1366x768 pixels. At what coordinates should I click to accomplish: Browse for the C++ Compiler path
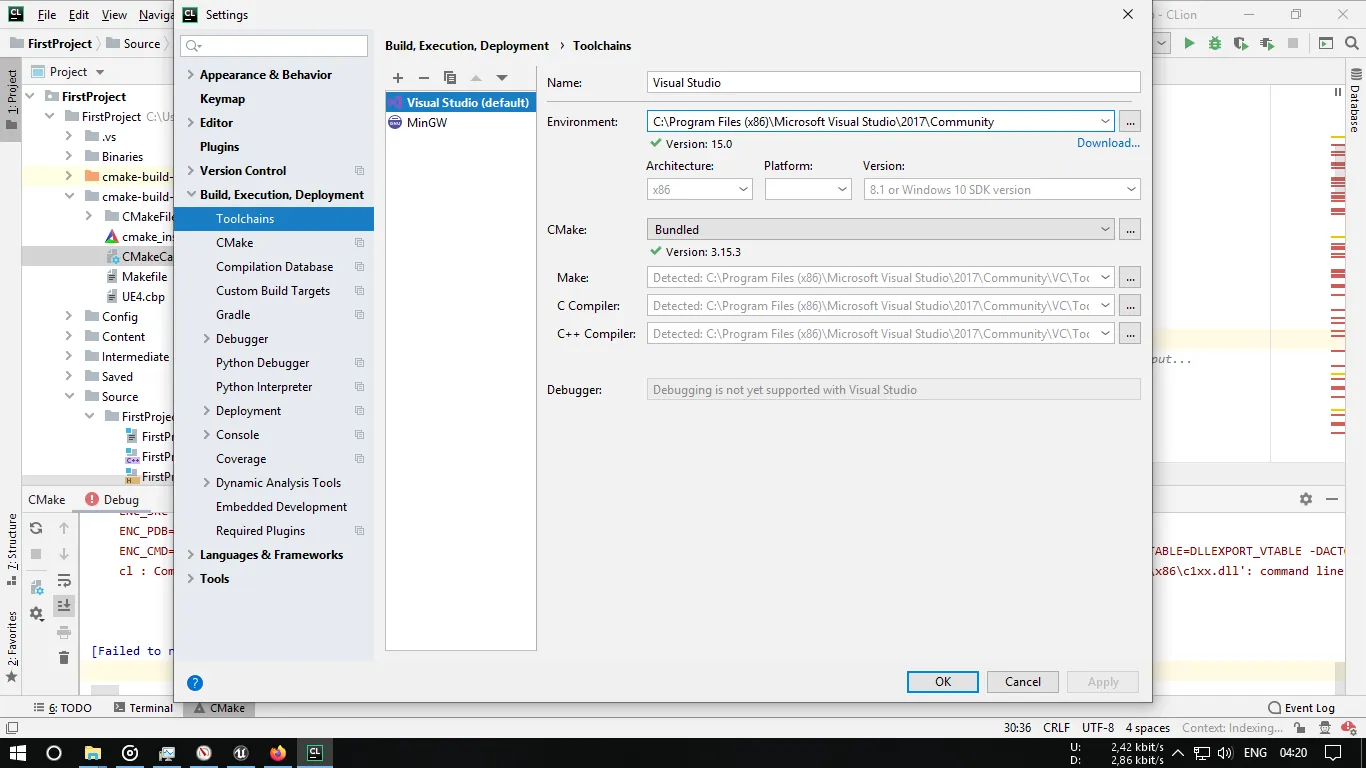(x=1130, y=333)
